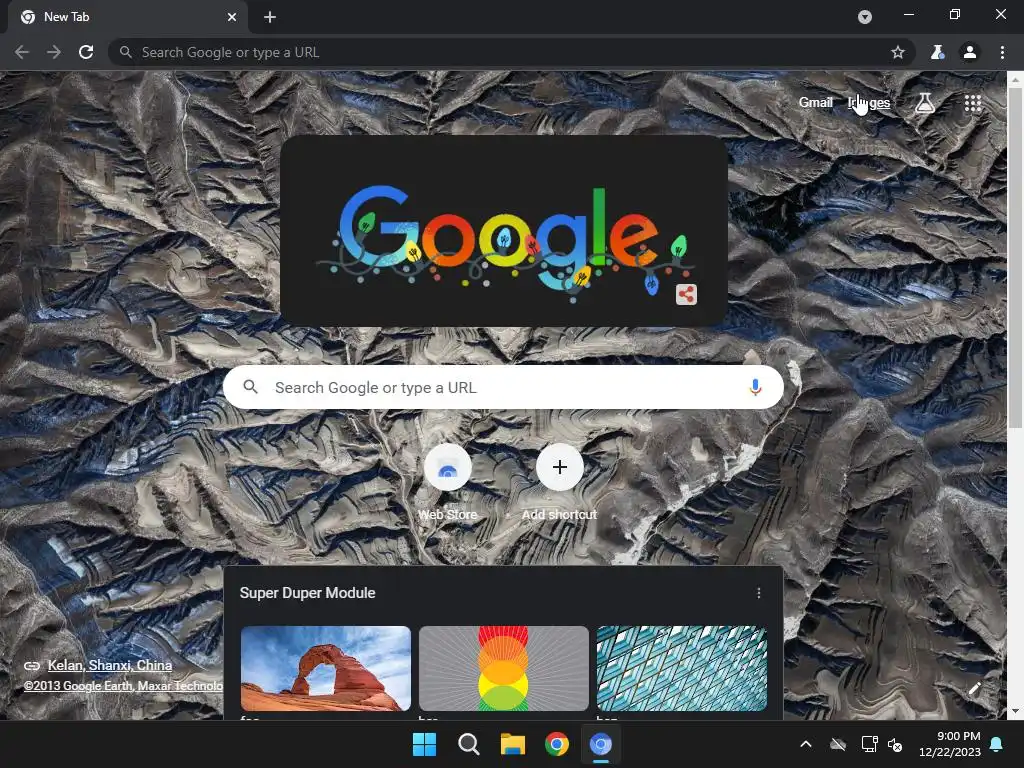The image size is (1024, 768).
Task: Click the Super Duper Module title
Action: pyautogui.click(x=308, y=593)
